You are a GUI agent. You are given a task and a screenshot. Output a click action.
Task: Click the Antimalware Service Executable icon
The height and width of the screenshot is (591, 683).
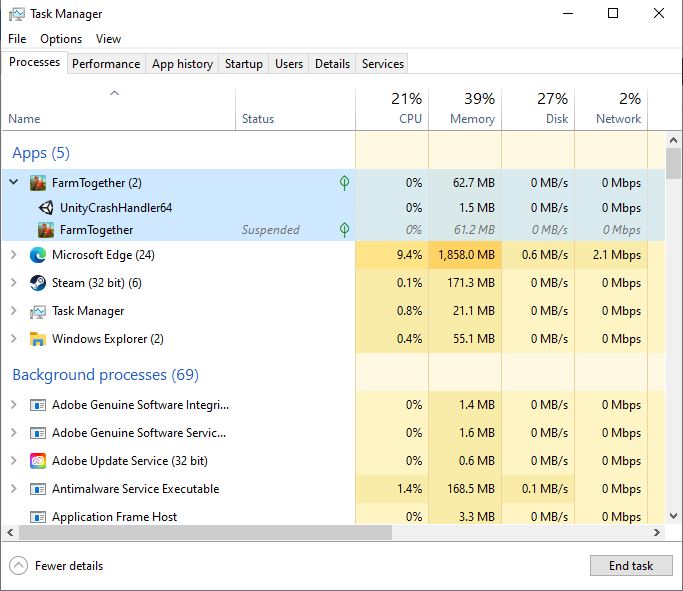click(x=38, y=489)
